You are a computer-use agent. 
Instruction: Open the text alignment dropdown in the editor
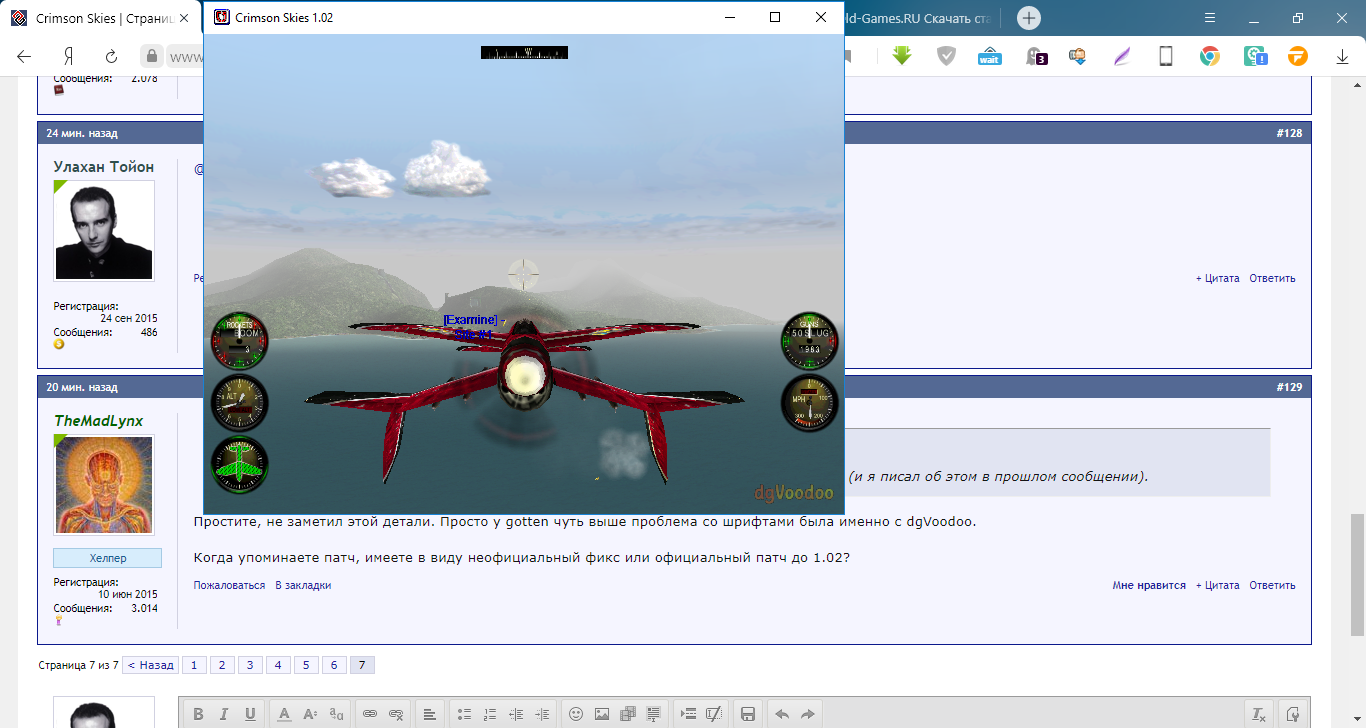[x=429, y=714]
